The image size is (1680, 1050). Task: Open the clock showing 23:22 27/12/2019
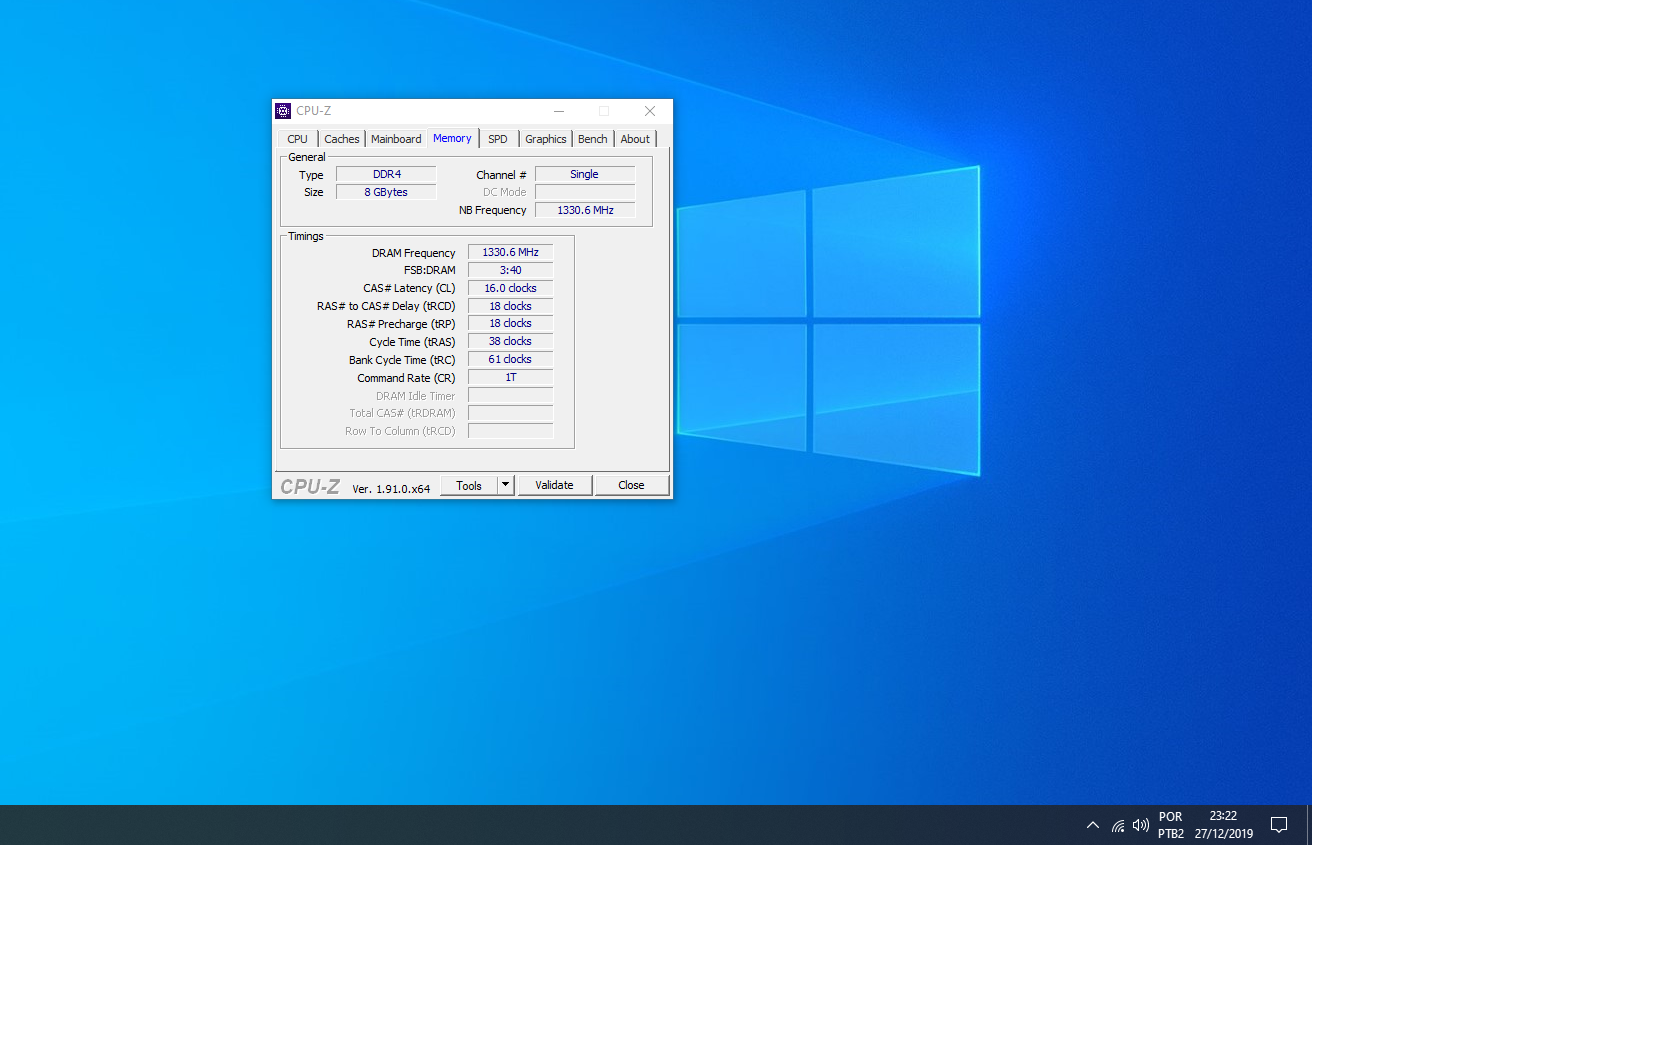coord(1223,825)
